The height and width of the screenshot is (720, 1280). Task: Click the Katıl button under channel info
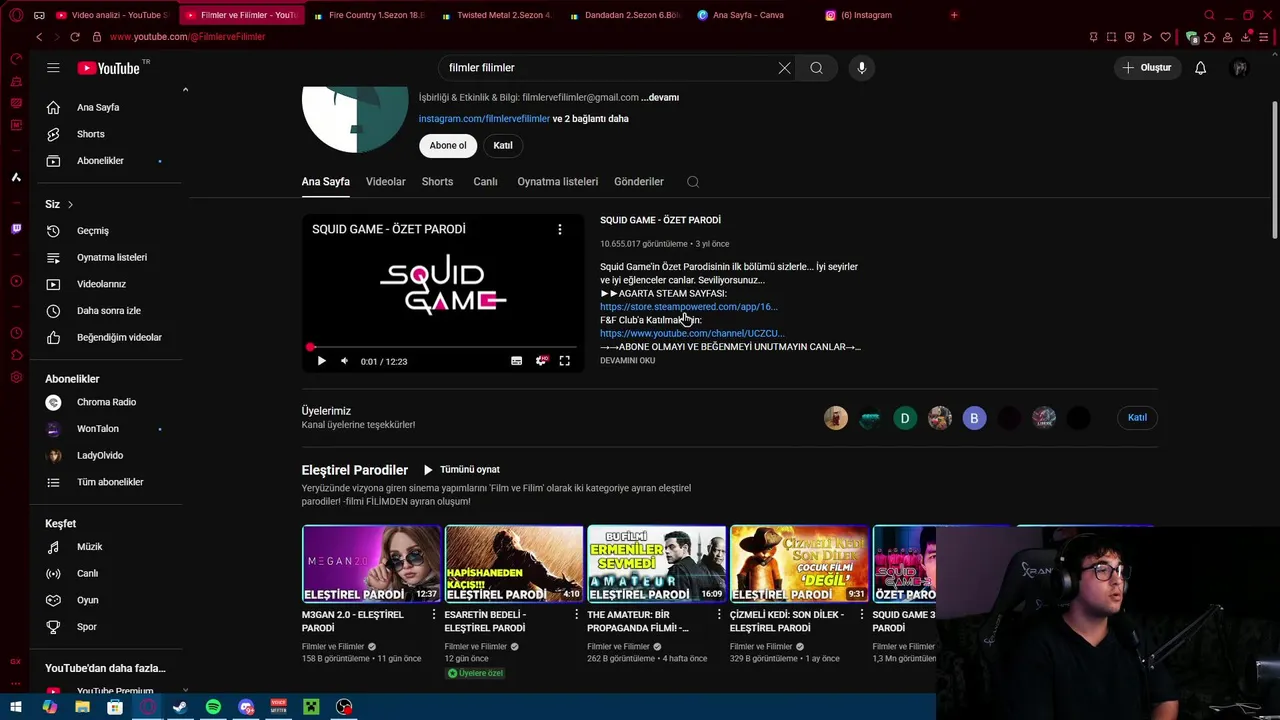pyautogui.click(x=503, y=146)
